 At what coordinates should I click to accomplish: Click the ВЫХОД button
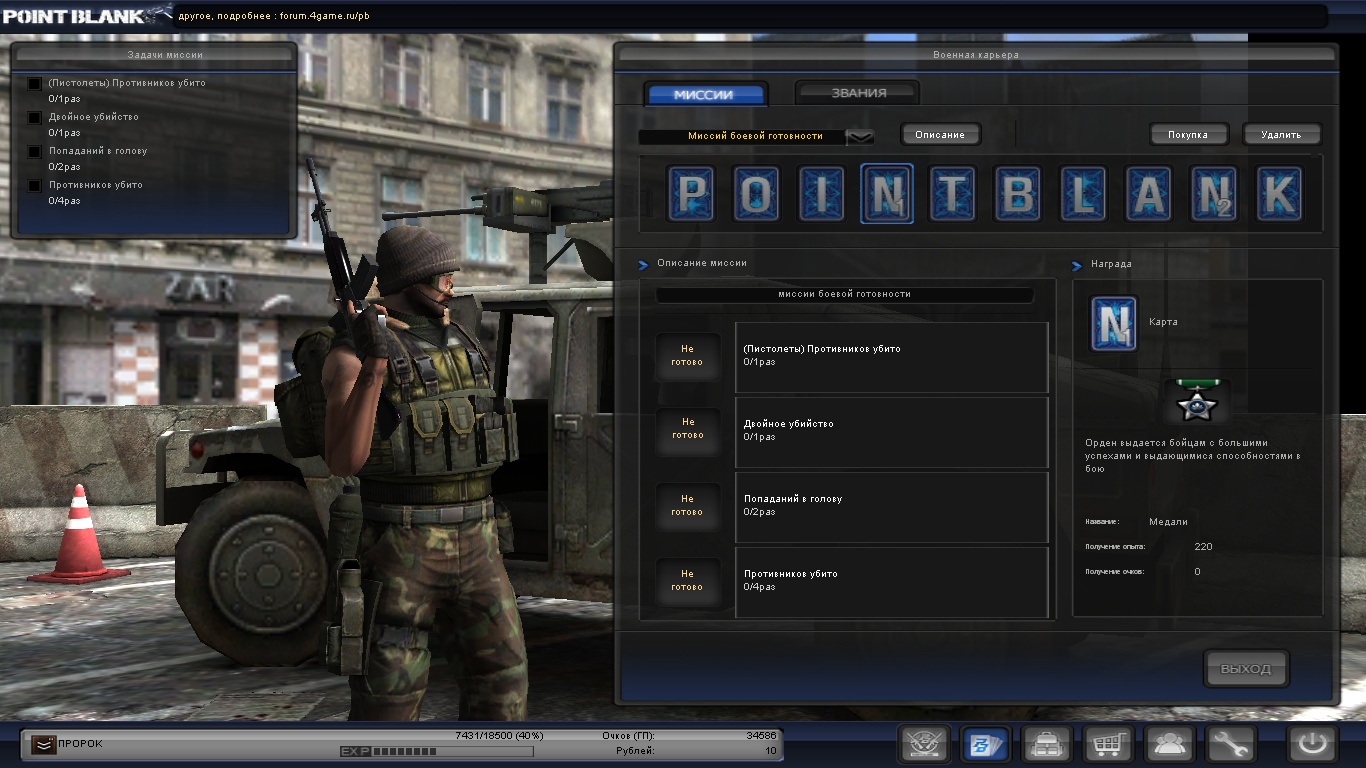1246,669
